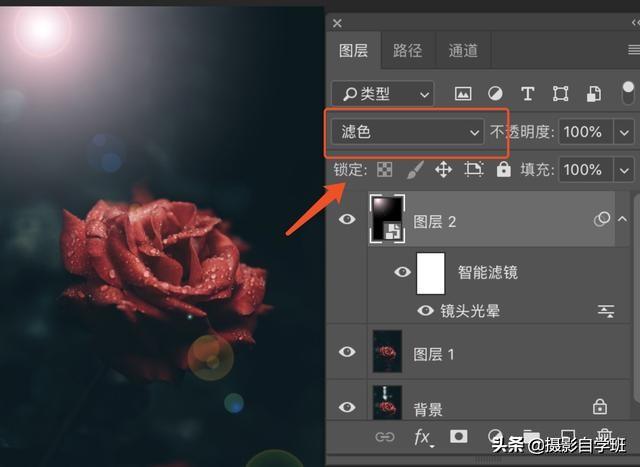The image size is (640, 467).
Task: Hide the 智能滤镜 smart filters
Action: point(402,271)
